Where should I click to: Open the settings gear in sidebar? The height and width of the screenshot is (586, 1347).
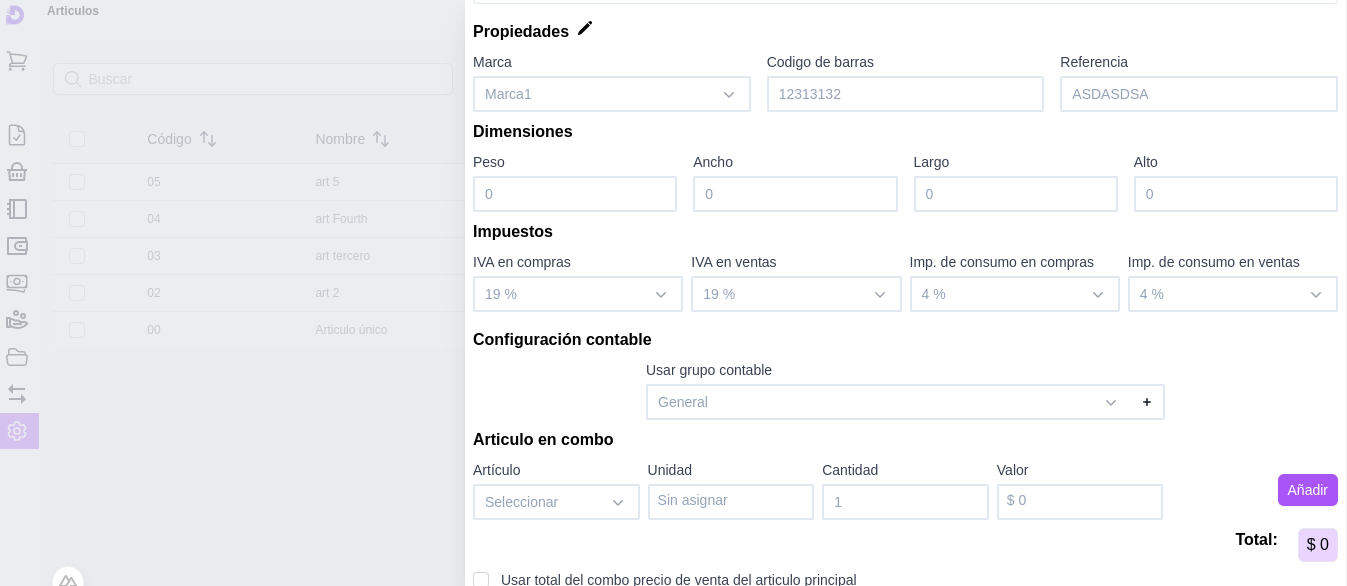(17, 431)
